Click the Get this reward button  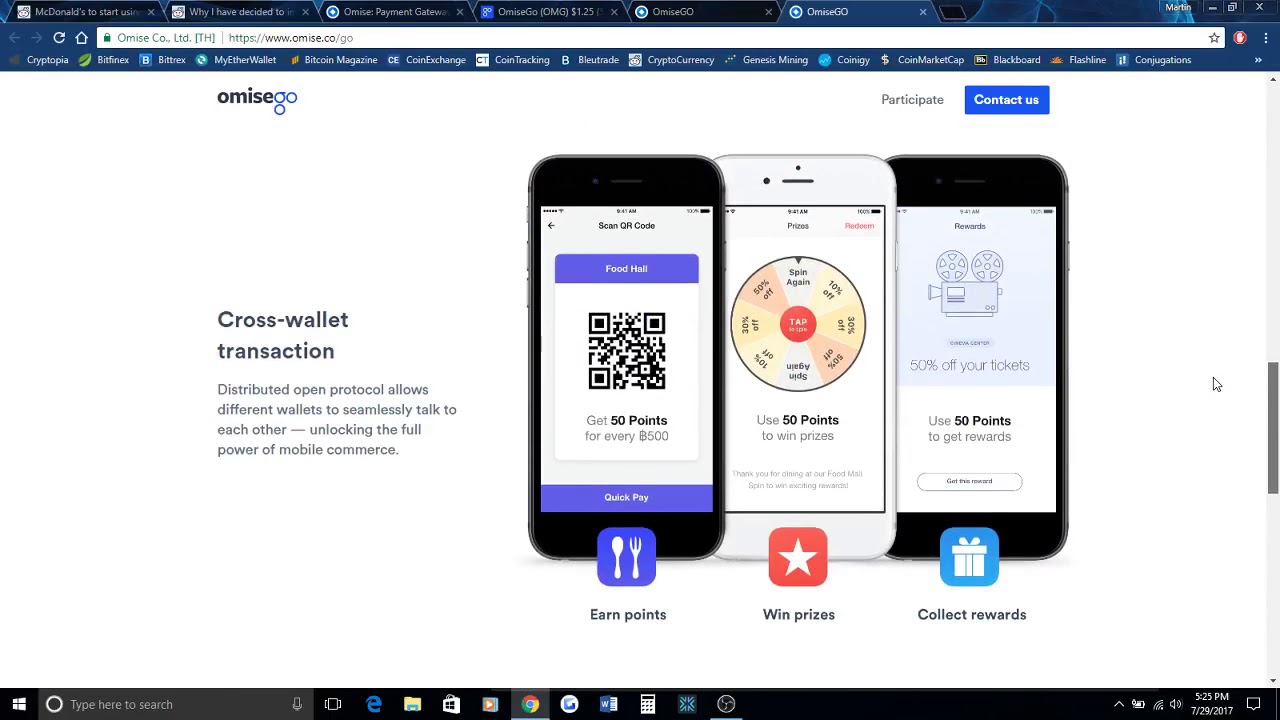click(x=969, y=481)
